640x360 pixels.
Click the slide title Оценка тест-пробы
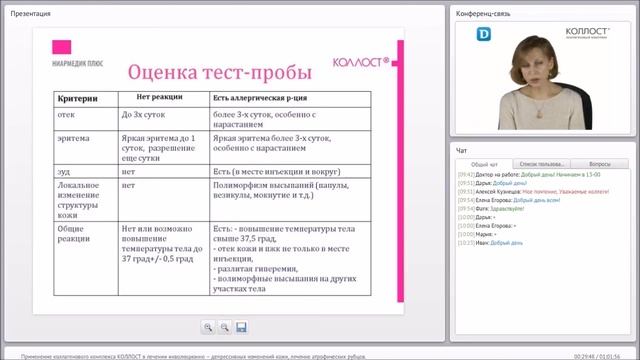pyautogui.click(x=220, y=72)
